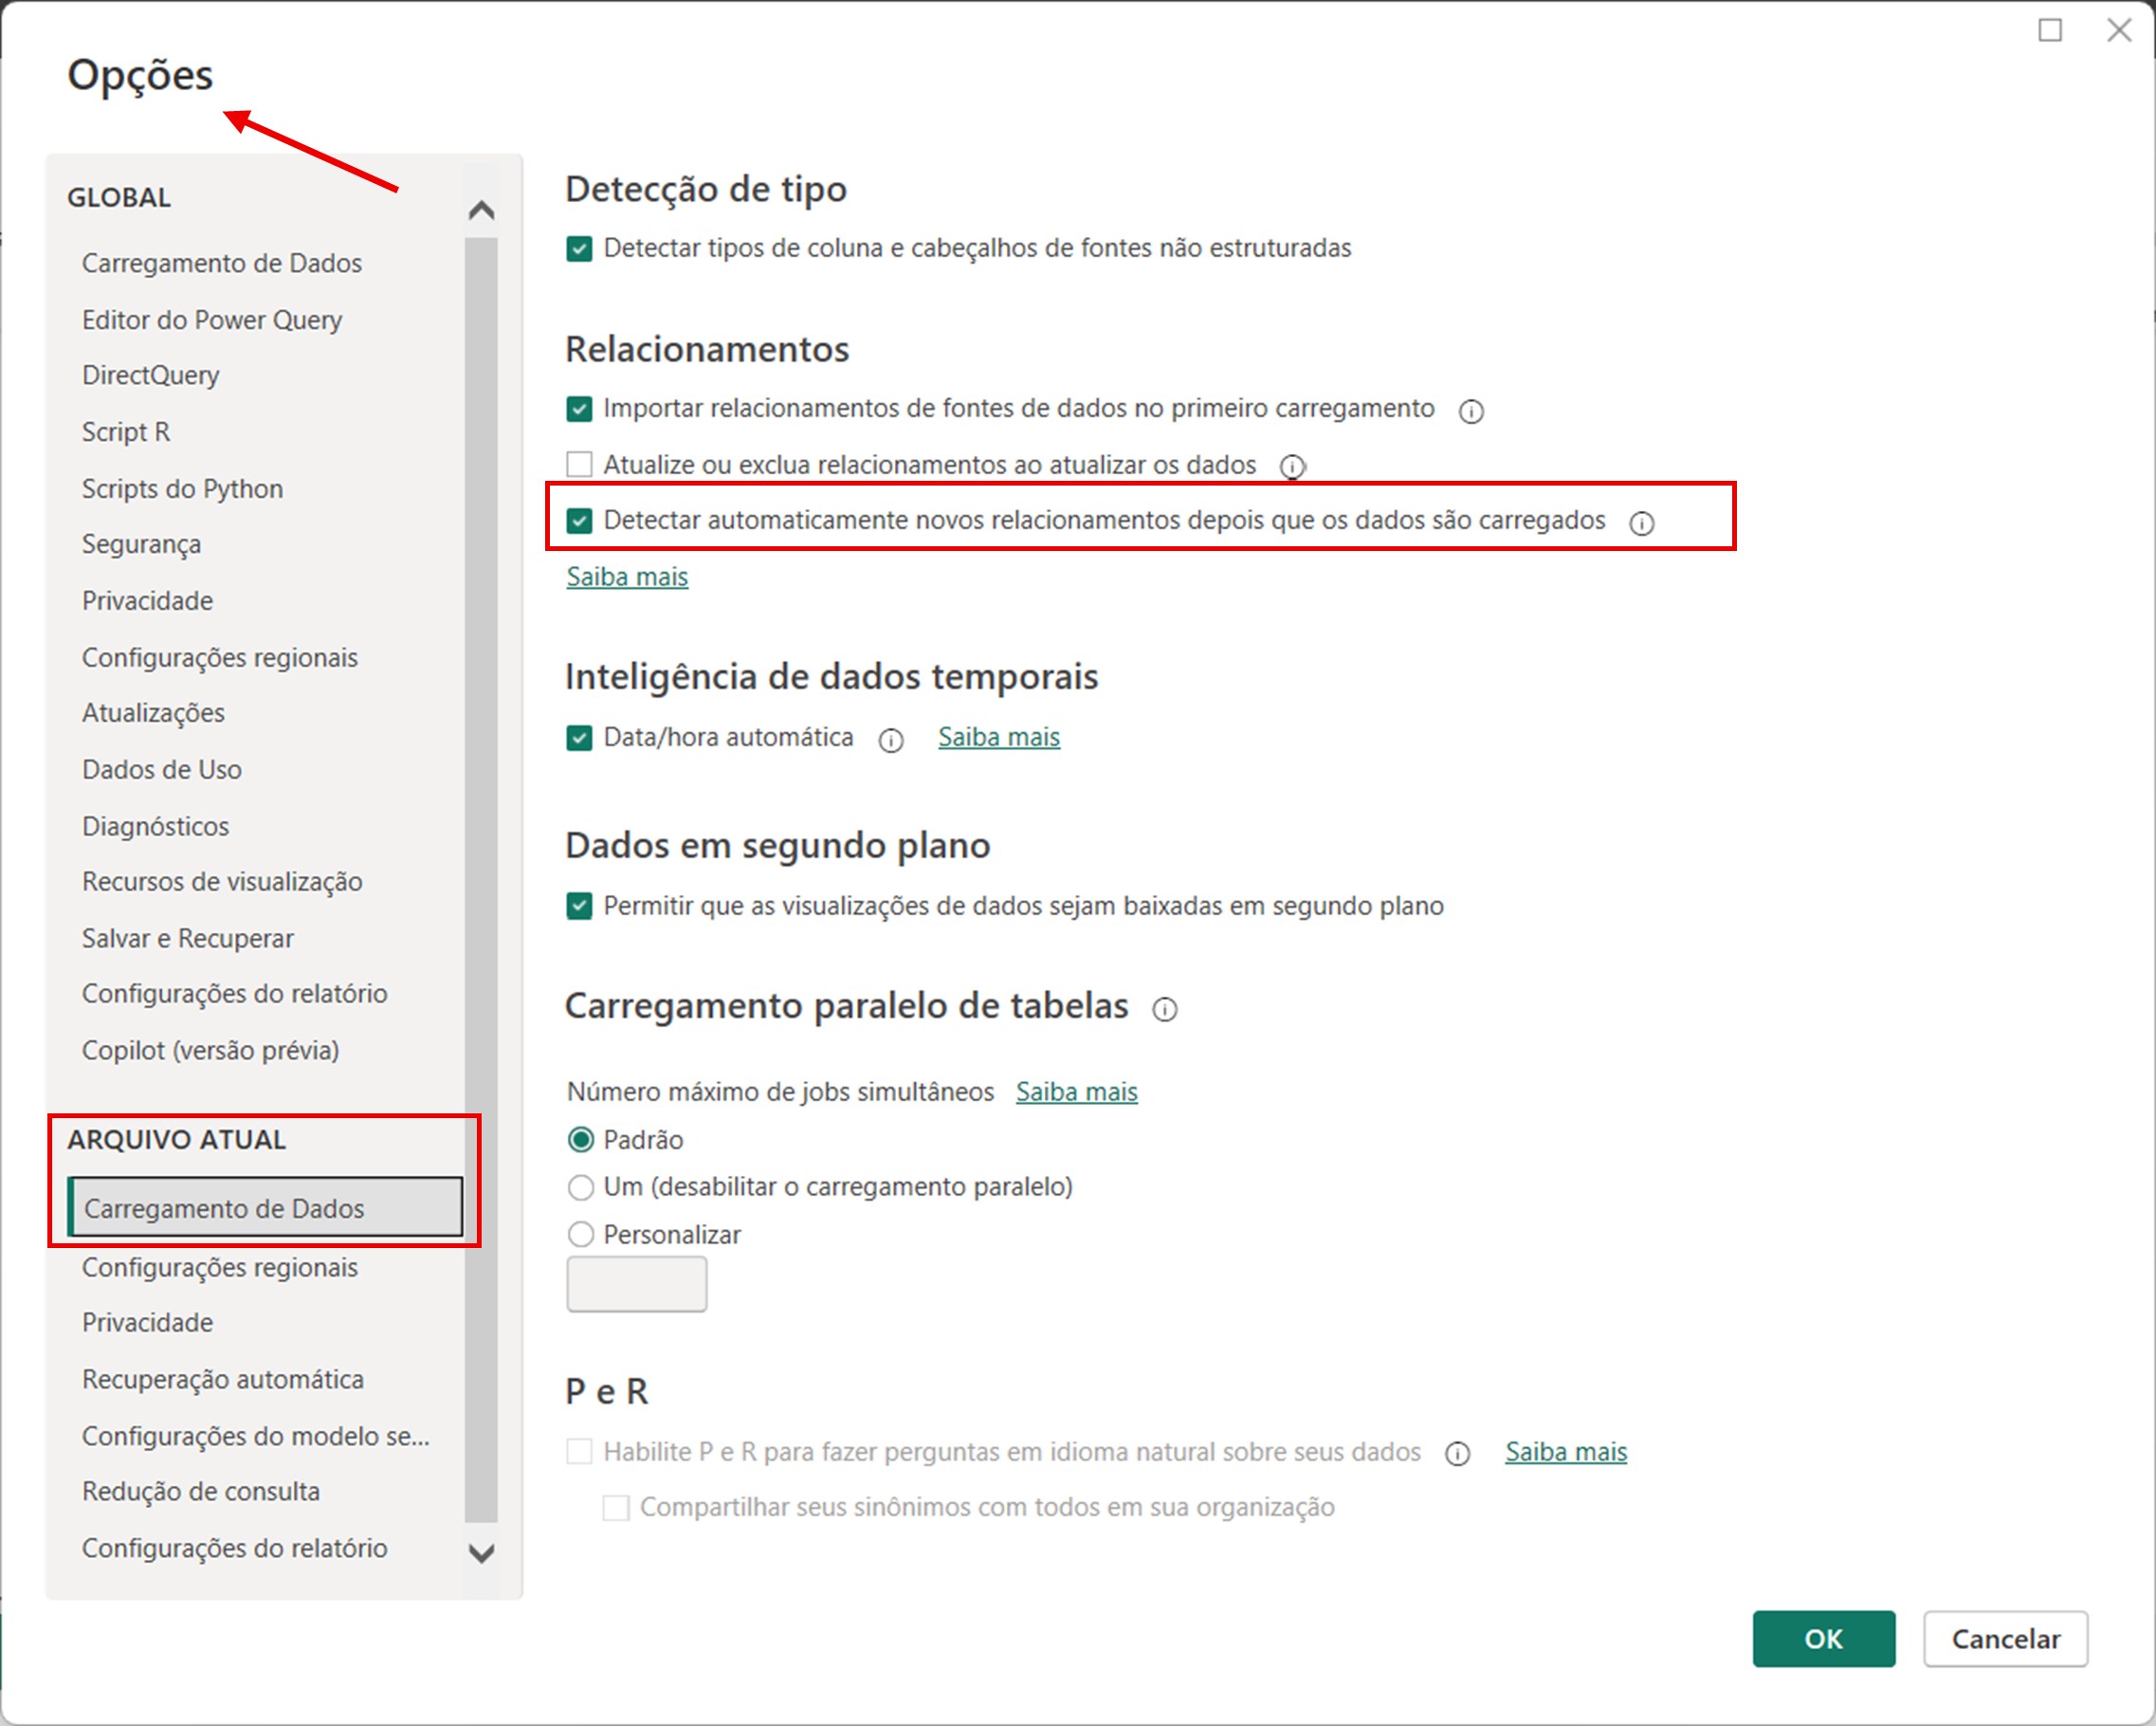Go to Copilot (versão prévia) section

coord(210,1050)
